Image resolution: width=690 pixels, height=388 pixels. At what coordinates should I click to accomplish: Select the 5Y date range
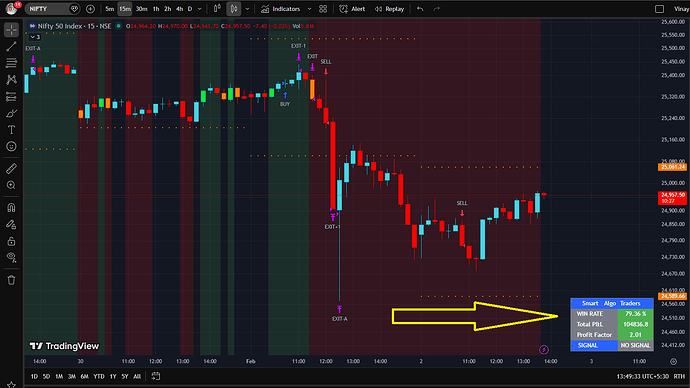(125, 377)
